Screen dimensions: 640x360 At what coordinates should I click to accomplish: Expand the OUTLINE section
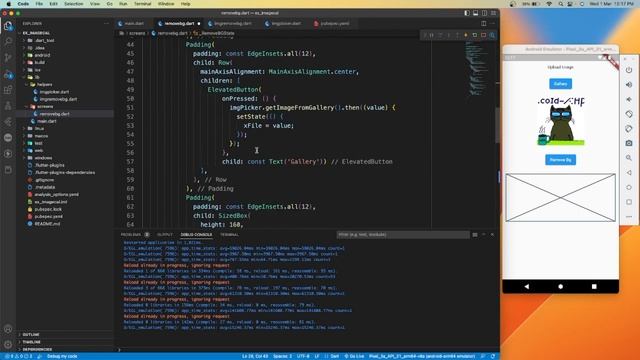click(x=31, y=335)
